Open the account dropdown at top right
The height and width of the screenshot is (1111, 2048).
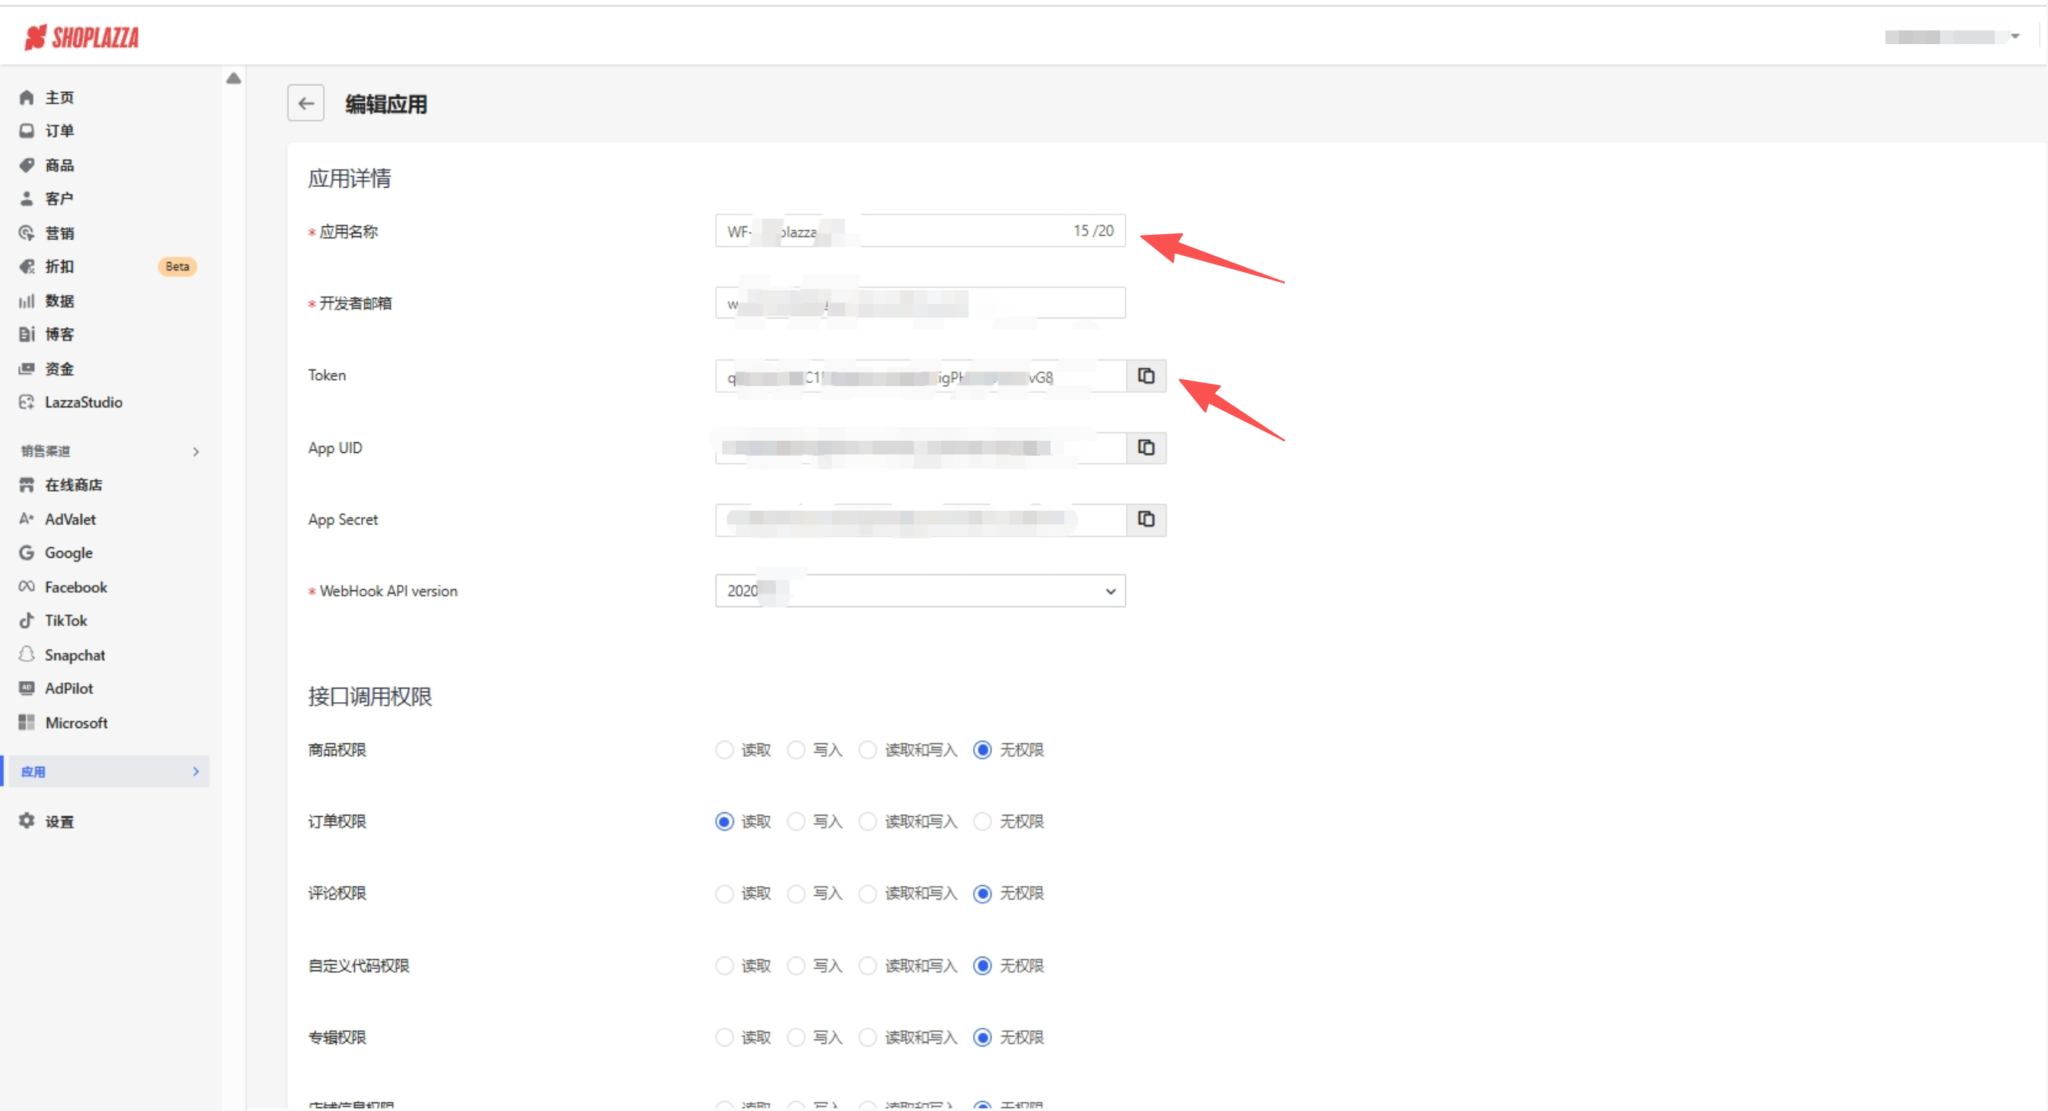point(1952,37)
